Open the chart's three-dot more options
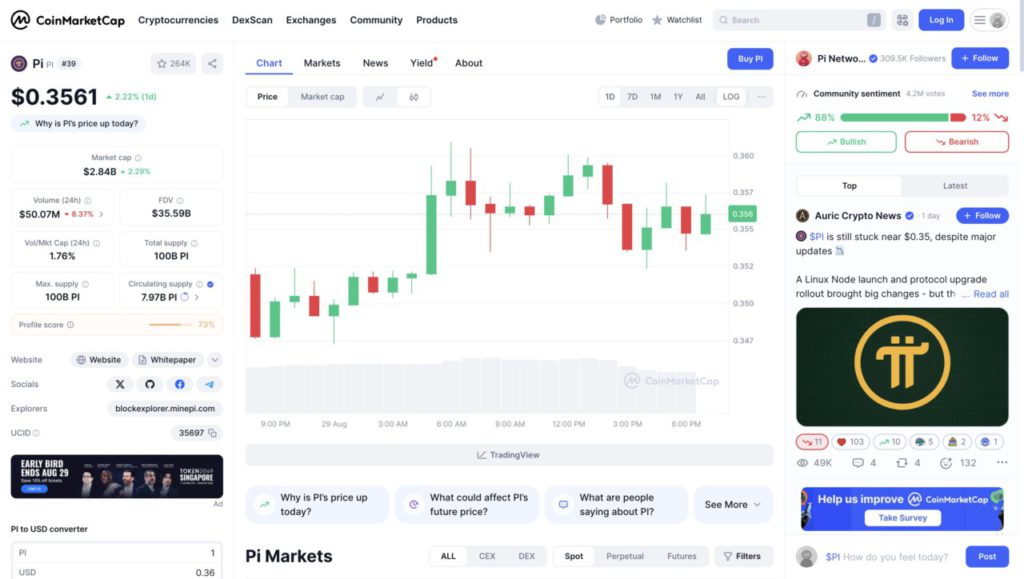 (762, 97)
